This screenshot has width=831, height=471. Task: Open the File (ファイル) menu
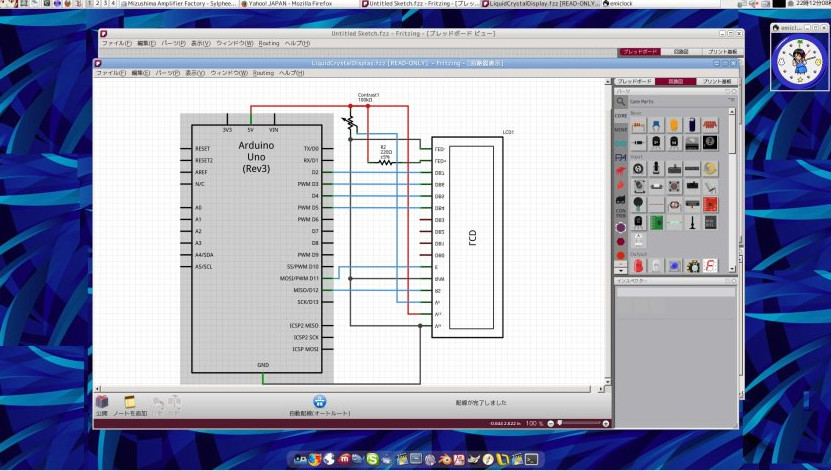[x=108, y=73]
